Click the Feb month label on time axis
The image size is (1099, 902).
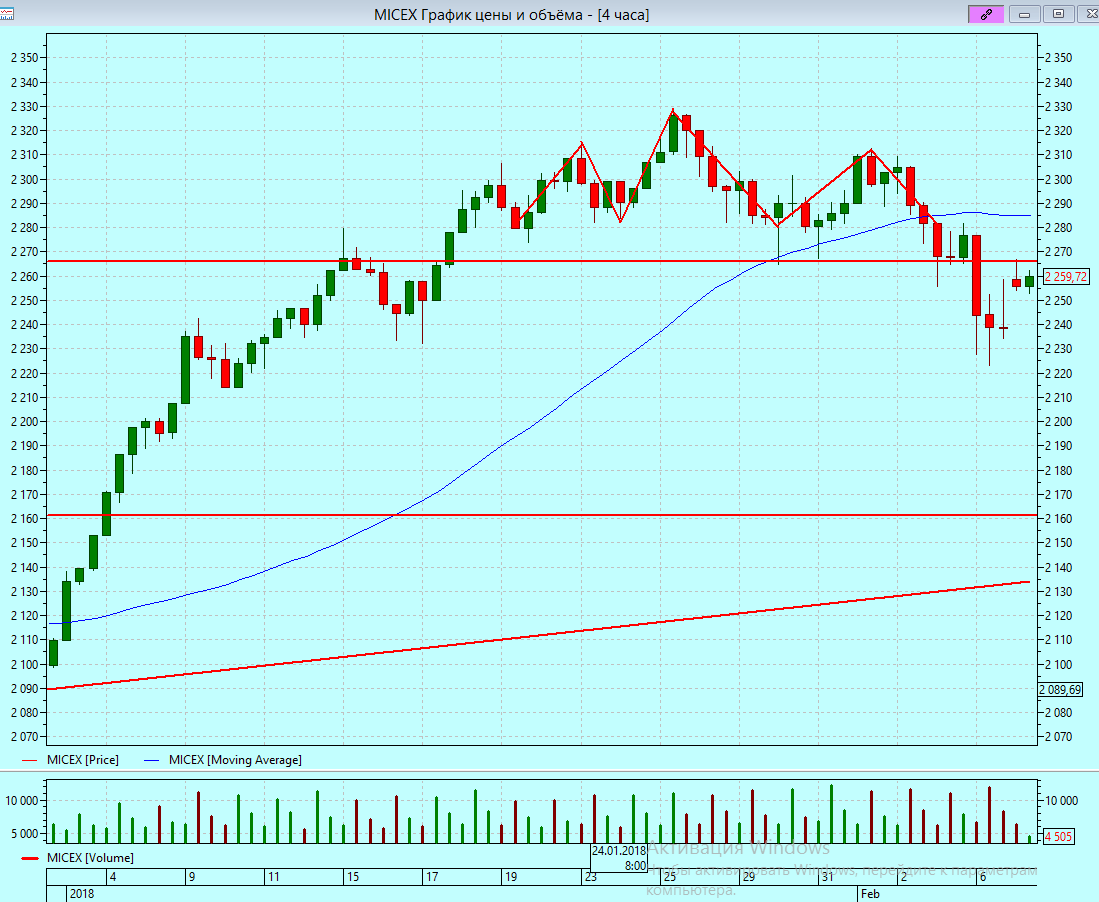(870, 894)
